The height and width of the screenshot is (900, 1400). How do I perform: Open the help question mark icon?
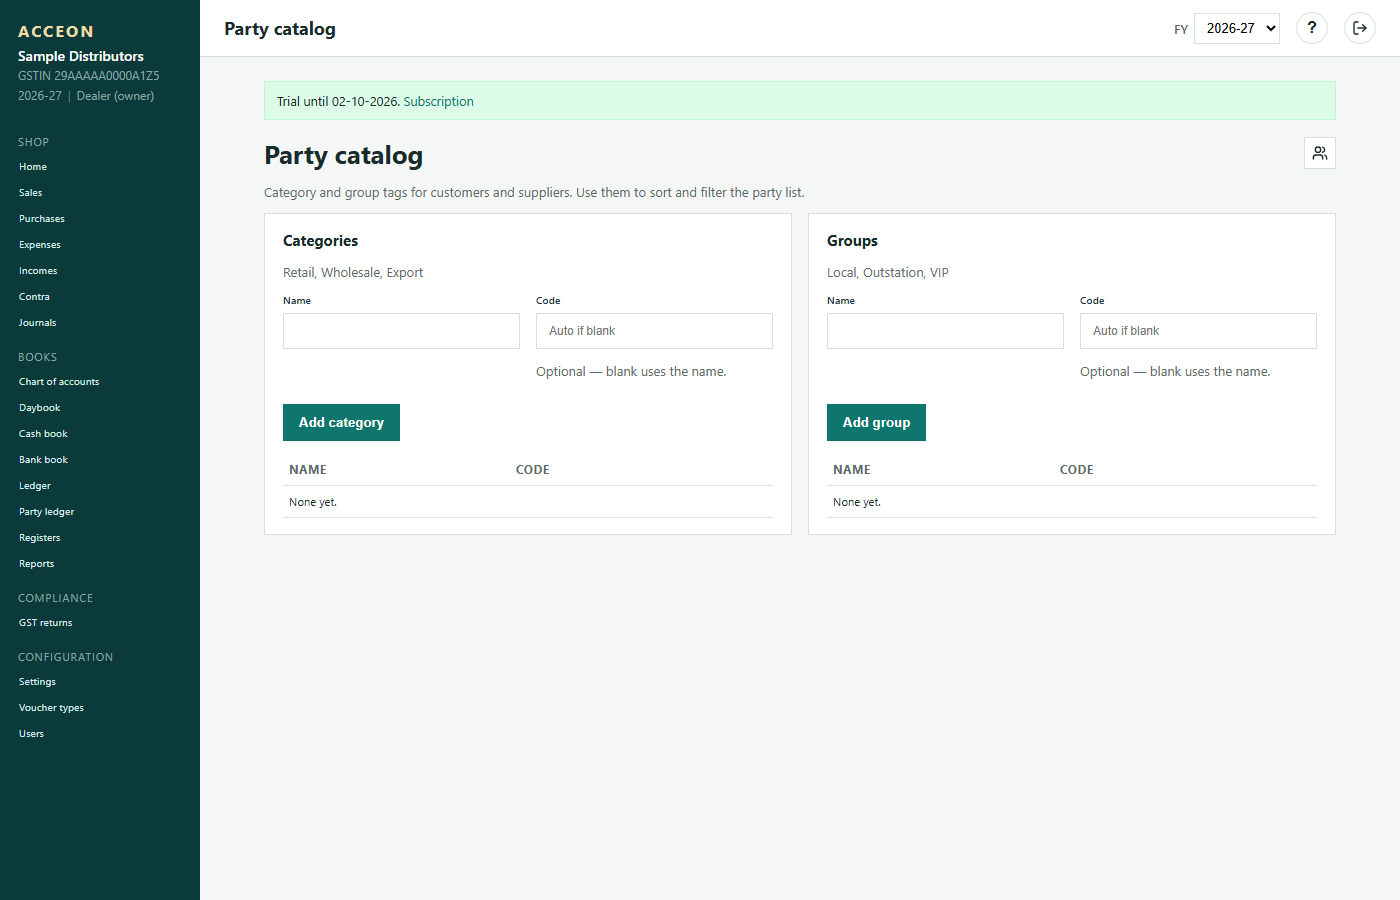pos(1312,28)
